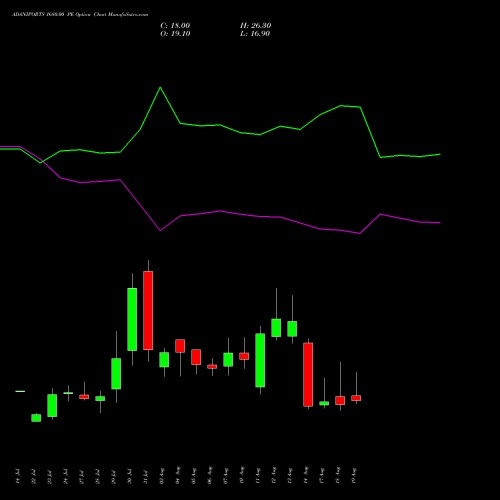Select the tall red candlestick above 31 Jul
Viewport: 500px width, 500px height.
pos(148,310)
